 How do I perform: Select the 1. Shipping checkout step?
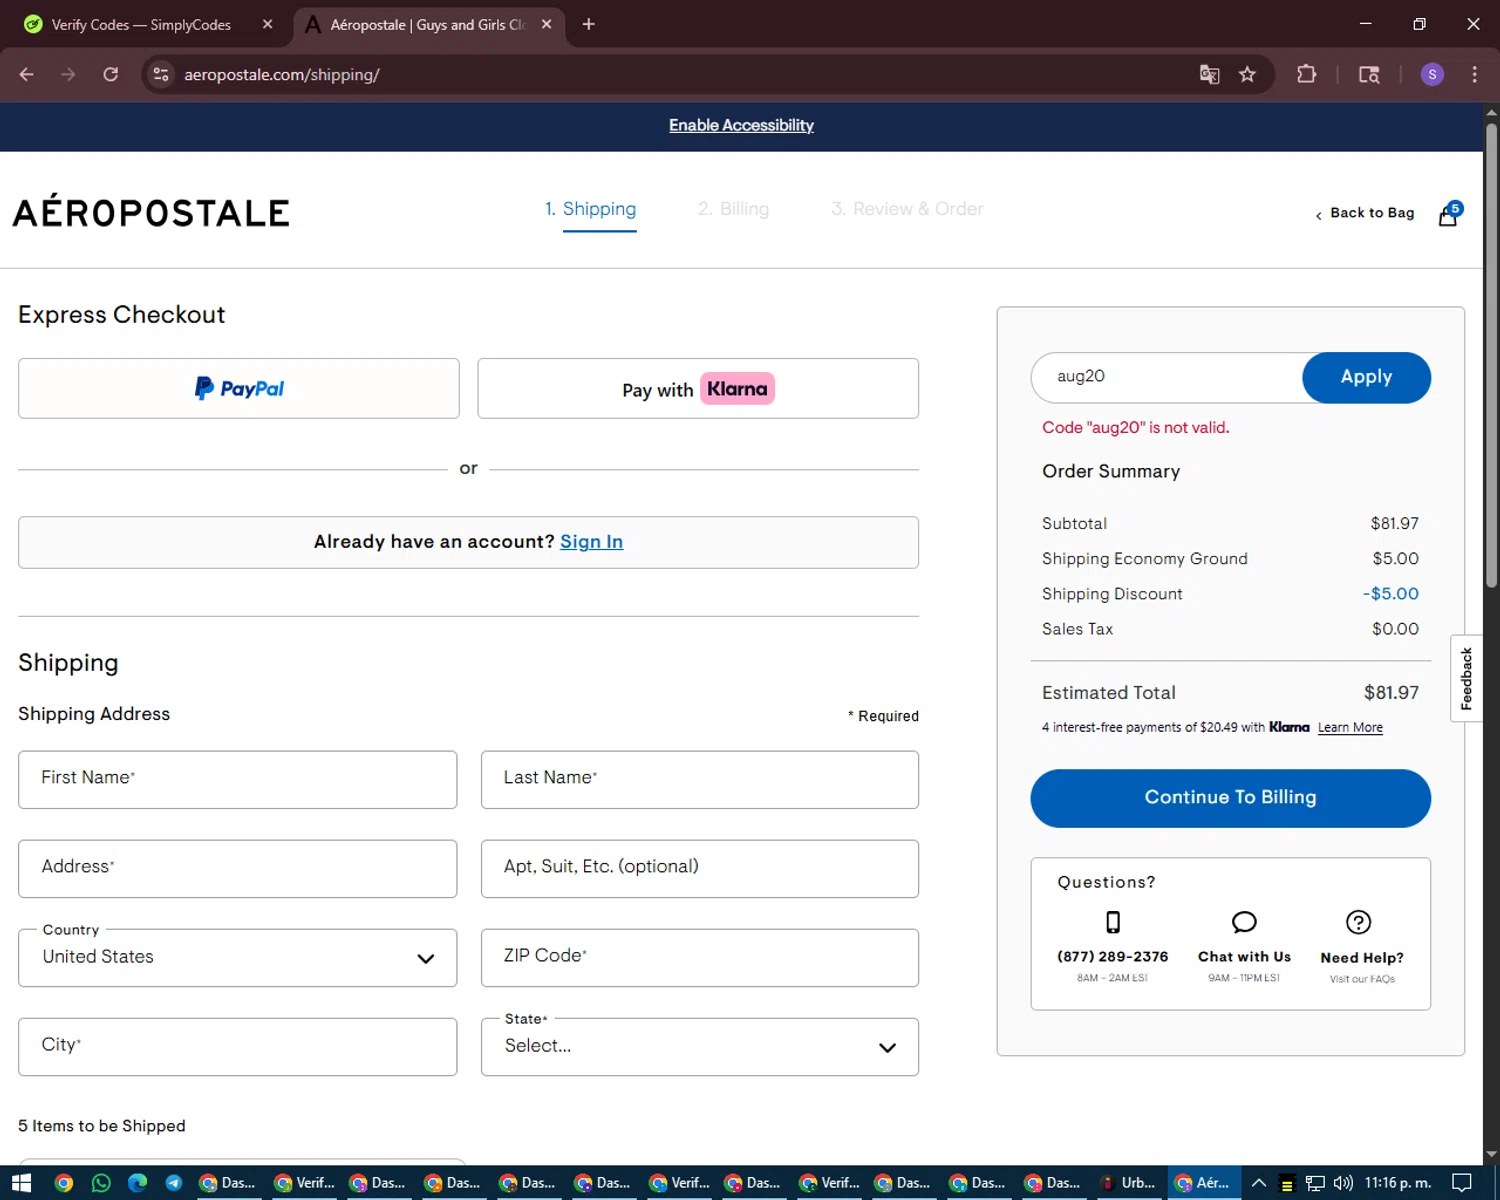pos(590,209)
